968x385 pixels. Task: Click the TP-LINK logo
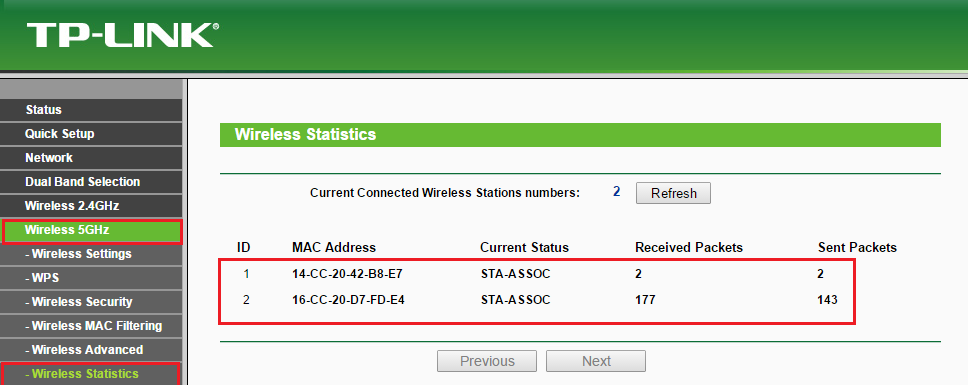click(x=122, y=35)
